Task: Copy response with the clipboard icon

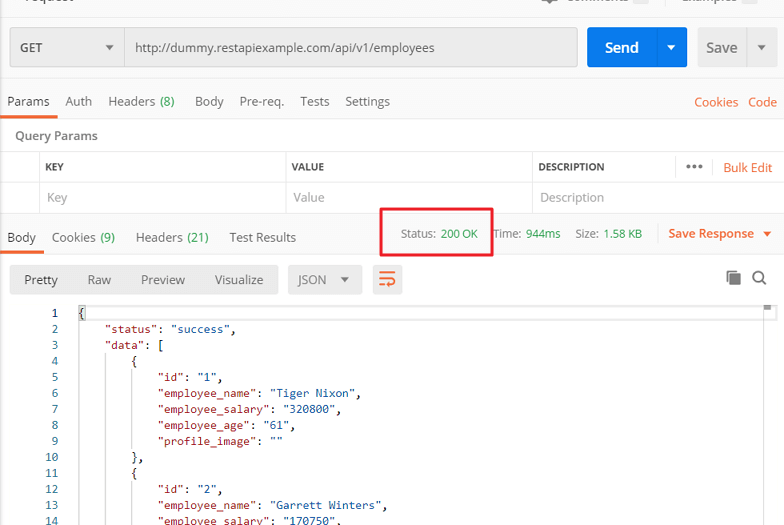Action: tap(733, 278)
